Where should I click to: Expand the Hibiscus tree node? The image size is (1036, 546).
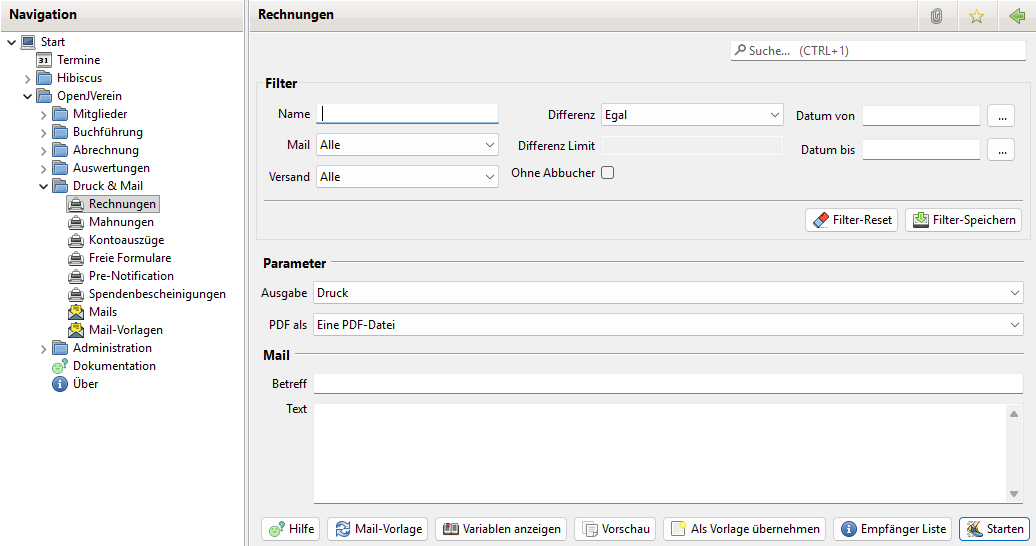[x=28, y=78]
